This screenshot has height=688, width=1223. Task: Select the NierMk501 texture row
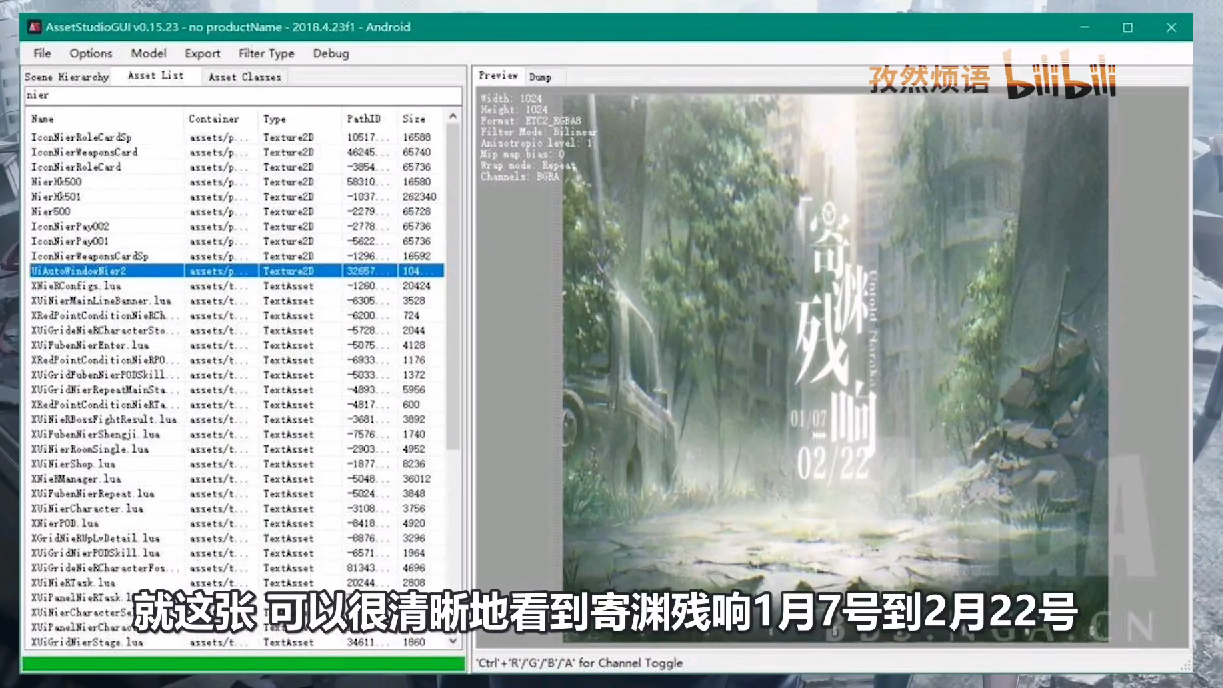(235, 197)
